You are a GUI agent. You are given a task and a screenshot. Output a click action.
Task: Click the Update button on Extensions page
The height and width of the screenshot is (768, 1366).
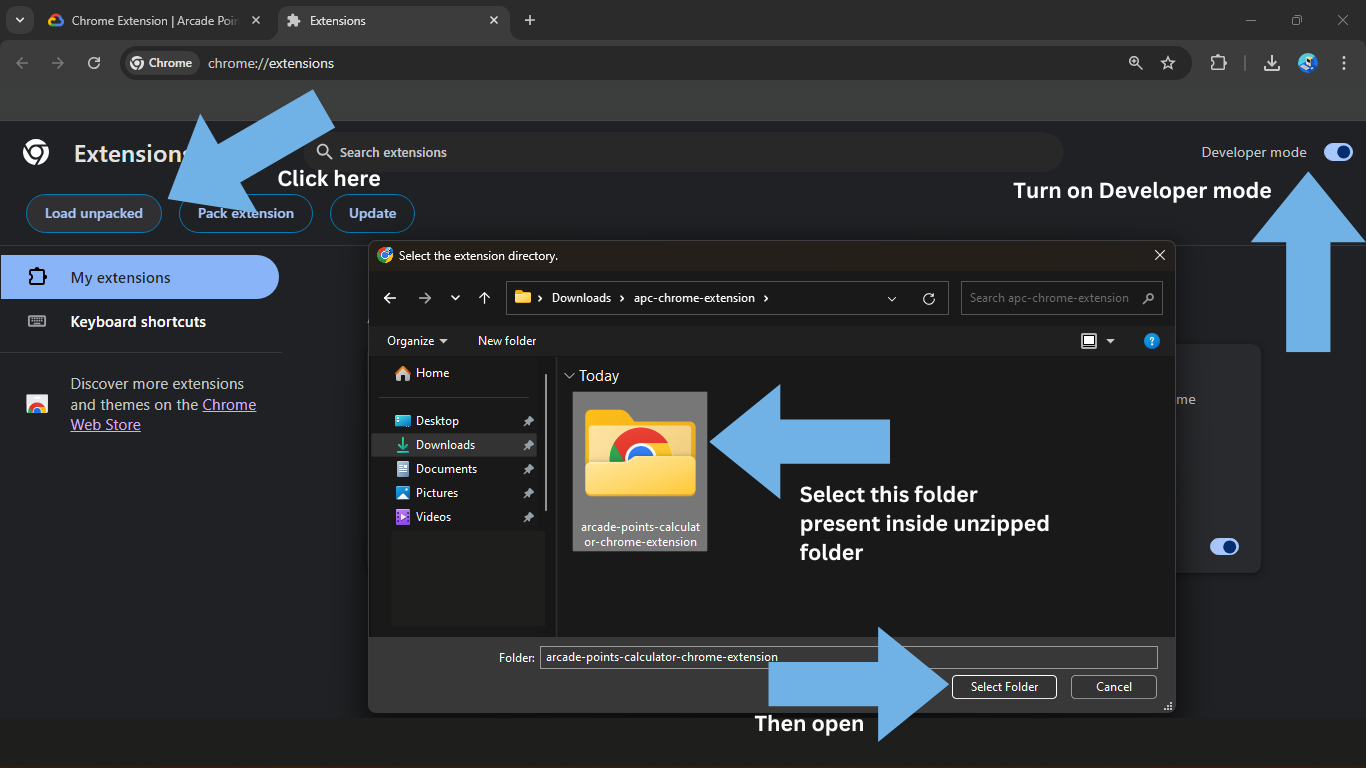pos(372,213)
